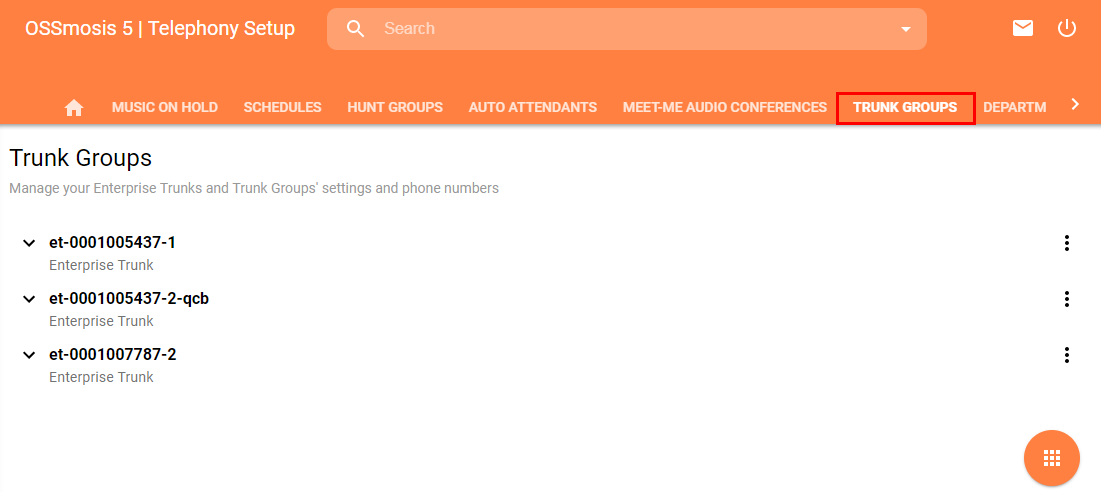Open the mail envelope icon

1022,28
